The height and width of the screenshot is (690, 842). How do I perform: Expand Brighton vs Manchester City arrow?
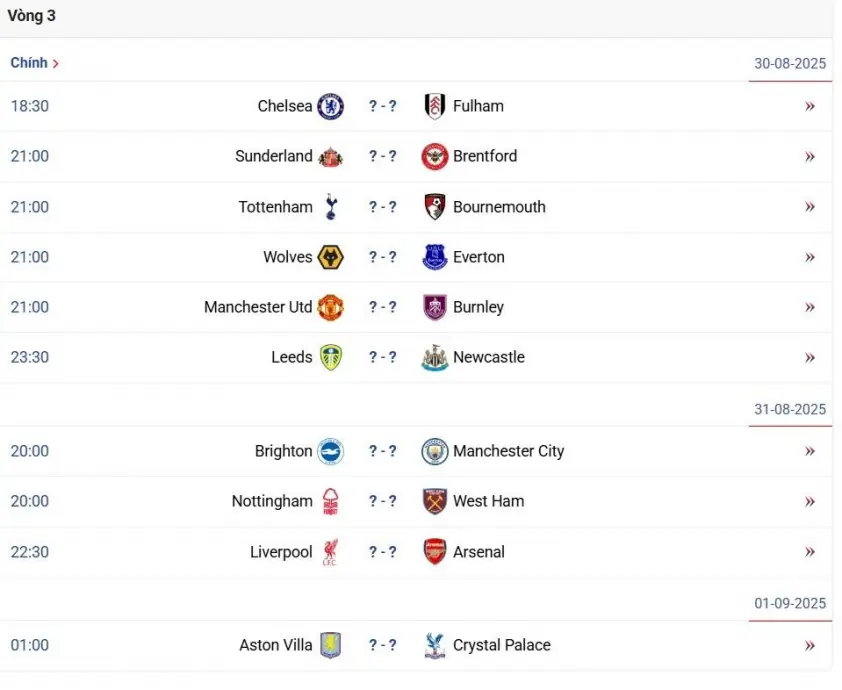pyautogui.click(x=810, y=451)
